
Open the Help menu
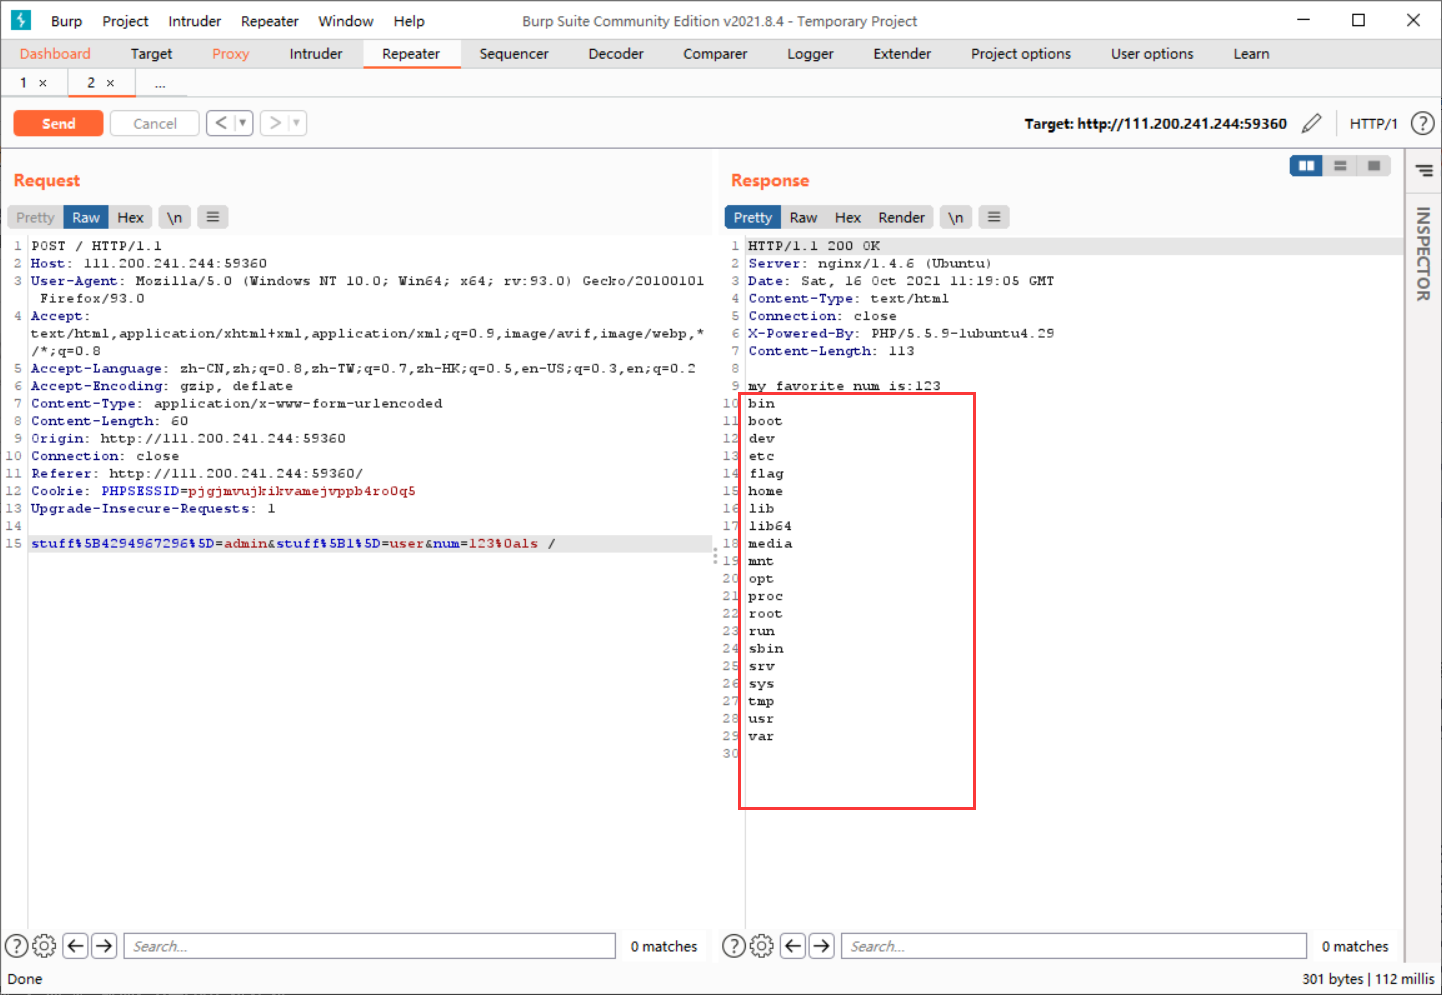point(409,21)
